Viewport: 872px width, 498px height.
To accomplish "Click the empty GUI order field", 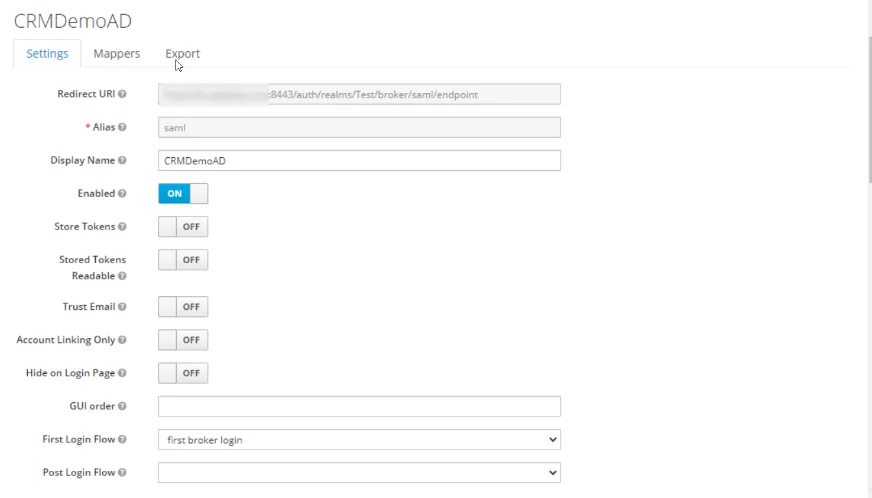I will pyautogui.click(x=359, y=407).
